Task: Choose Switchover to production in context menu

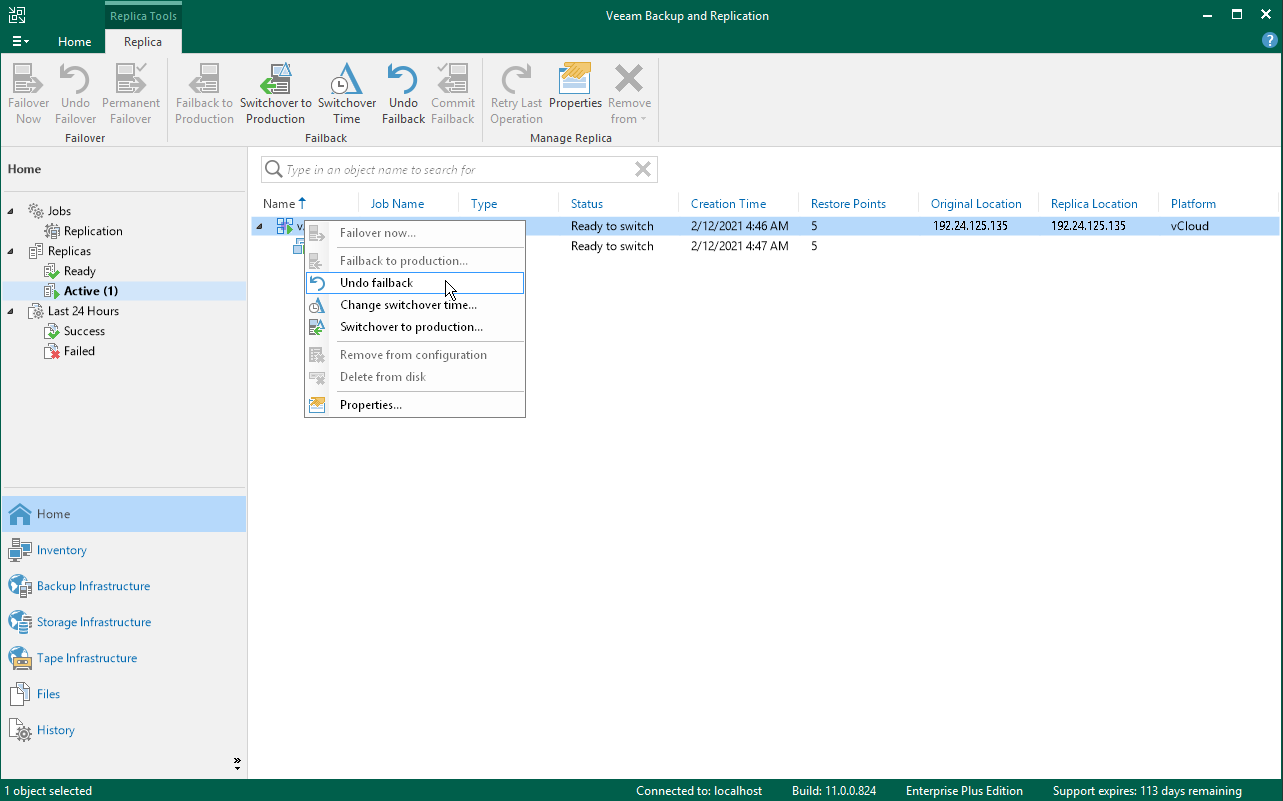Action: pos(415,327)
